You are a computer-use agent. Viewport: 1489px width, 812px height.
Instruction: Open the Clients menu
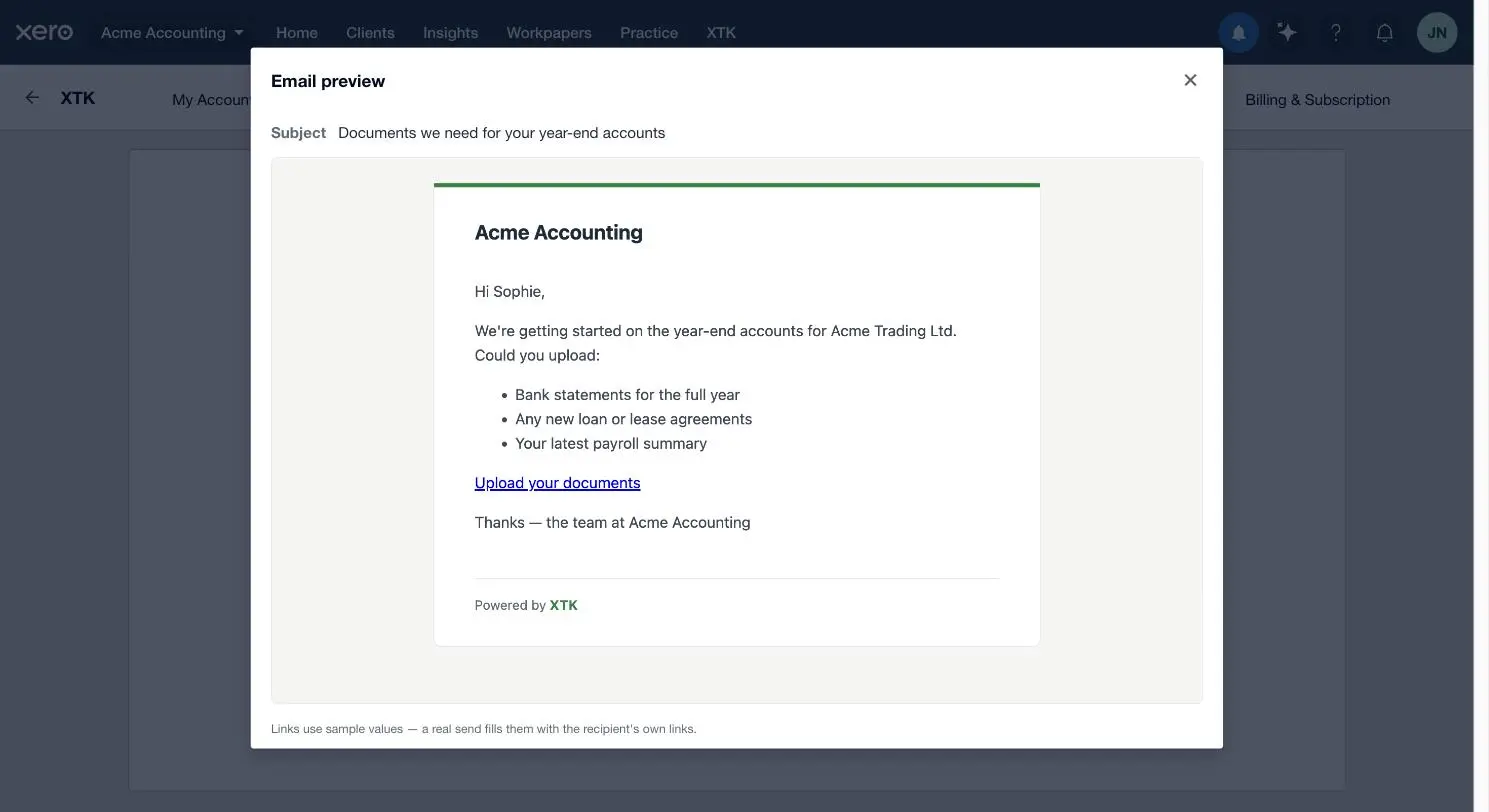(370, 32)
